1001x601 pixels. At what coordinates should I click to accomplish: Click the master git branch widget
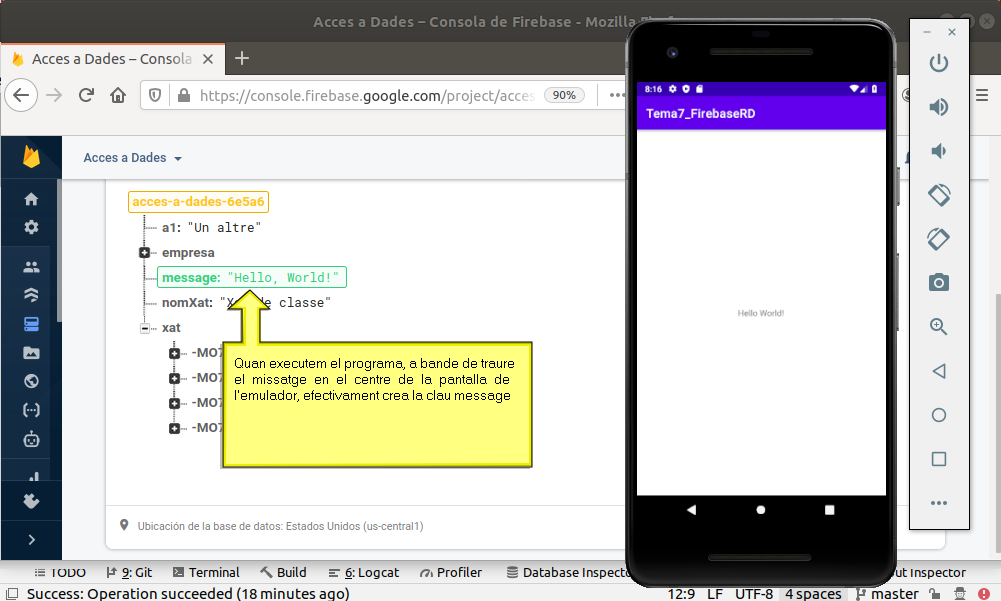pyautogui.click(x=887, y=594)
